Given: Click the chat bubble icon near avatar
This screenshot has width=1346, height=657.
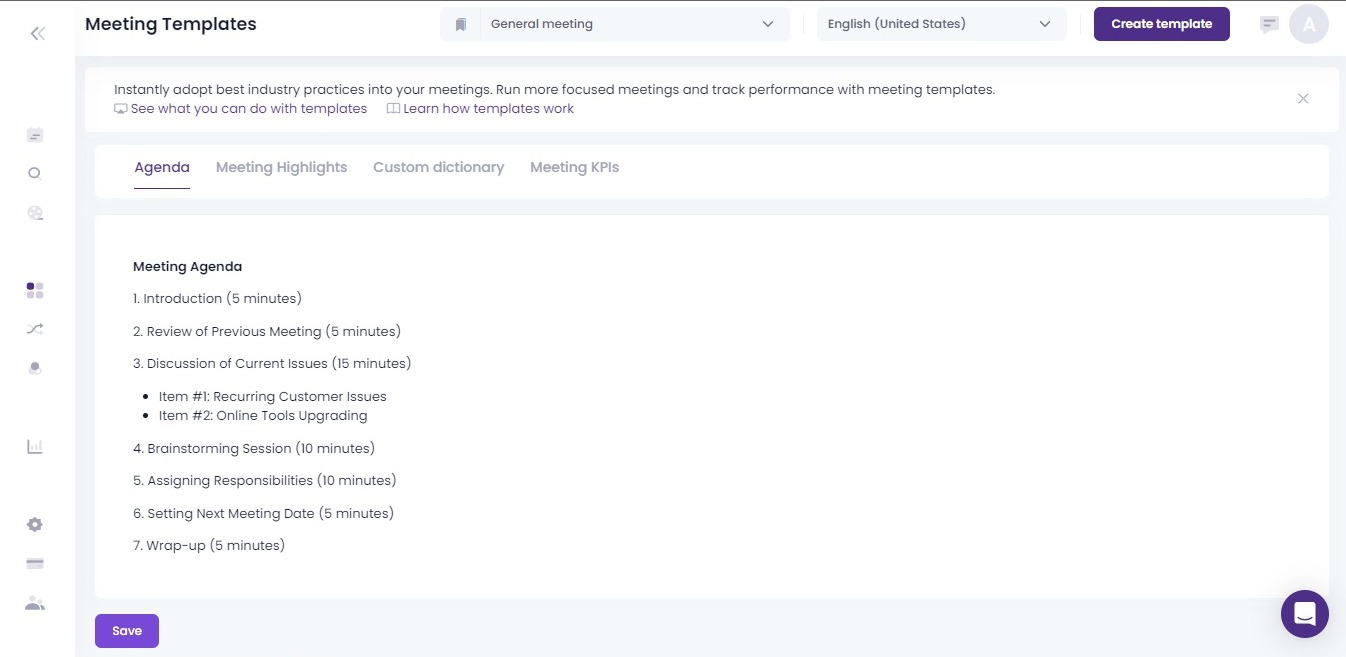Looking at the screenshot, I should 1269,24.
